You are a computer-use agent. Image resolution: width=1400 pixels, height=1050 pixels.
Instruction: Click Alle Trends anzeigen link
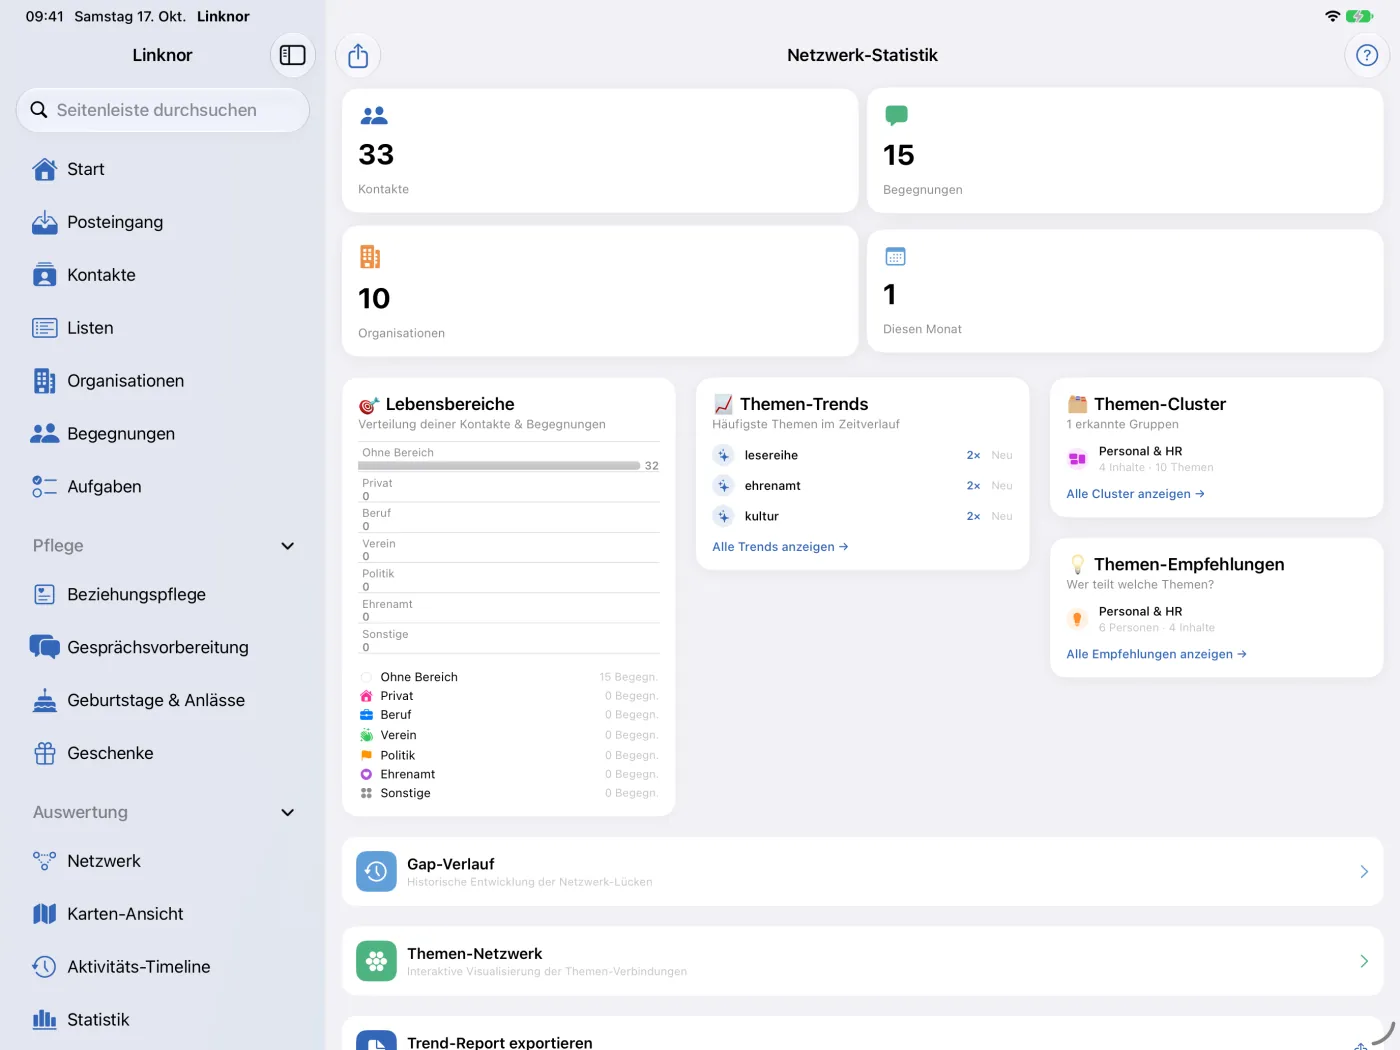point(780,547)
